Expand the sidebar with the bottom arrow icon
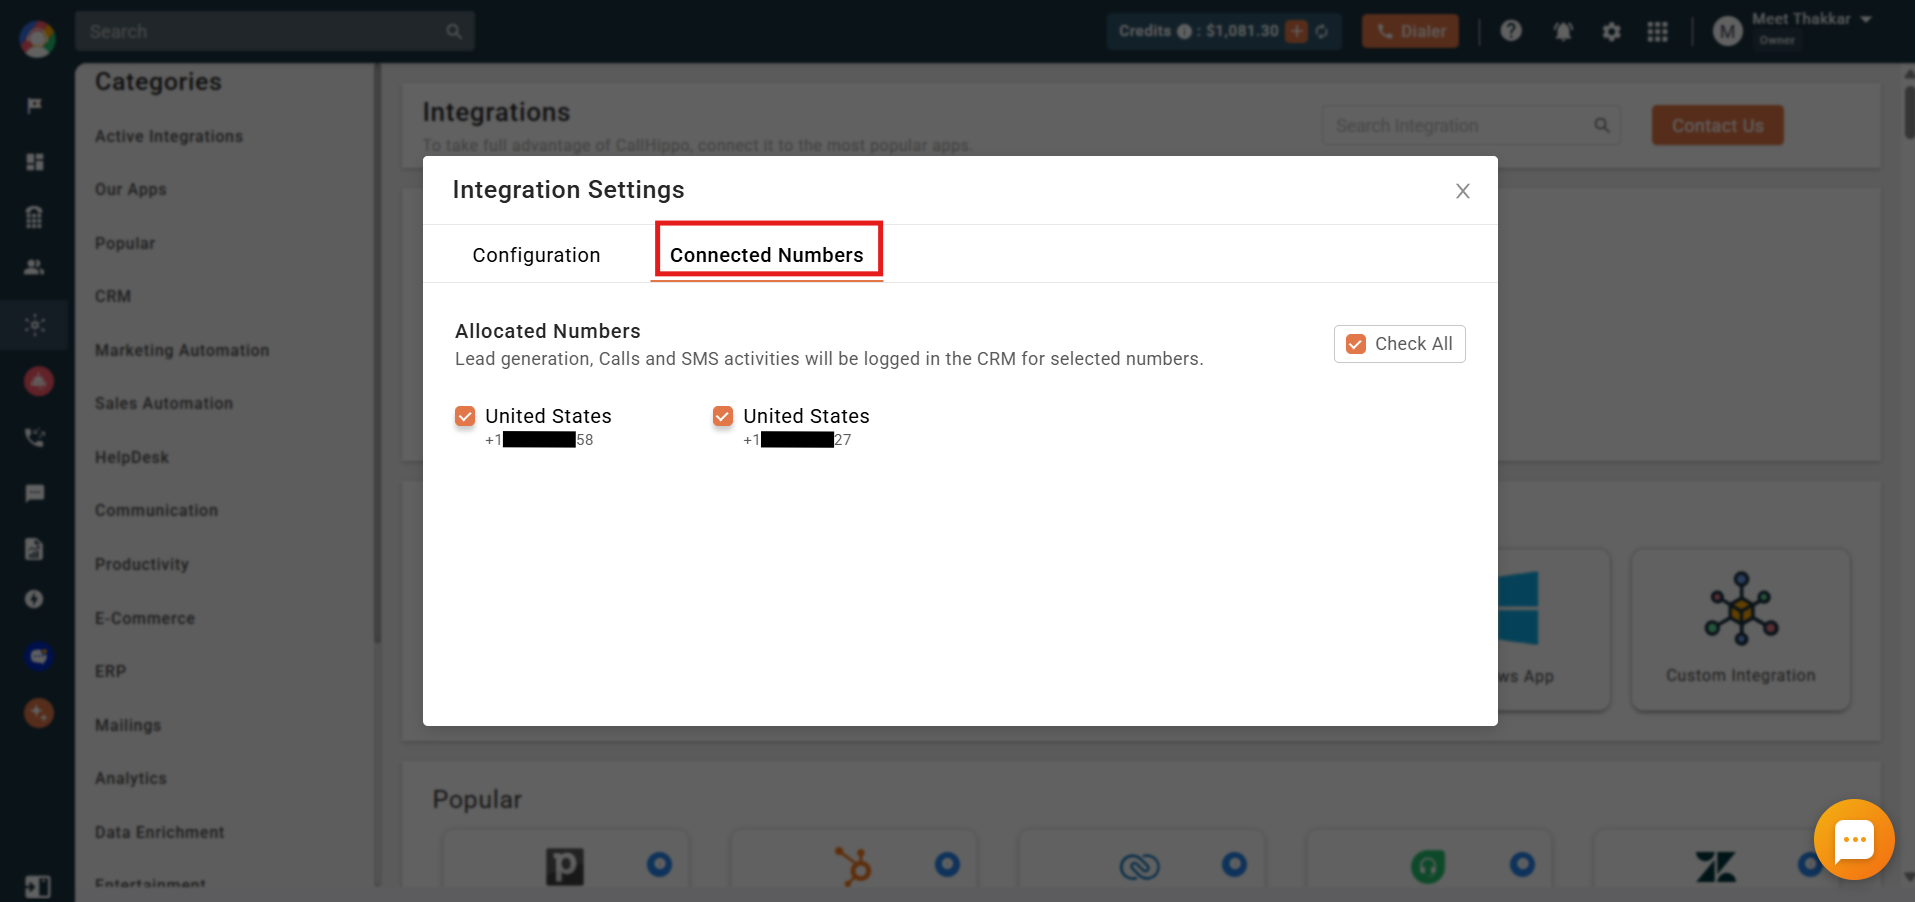Viewport: 1915px width, 902px height. point(37,887)
